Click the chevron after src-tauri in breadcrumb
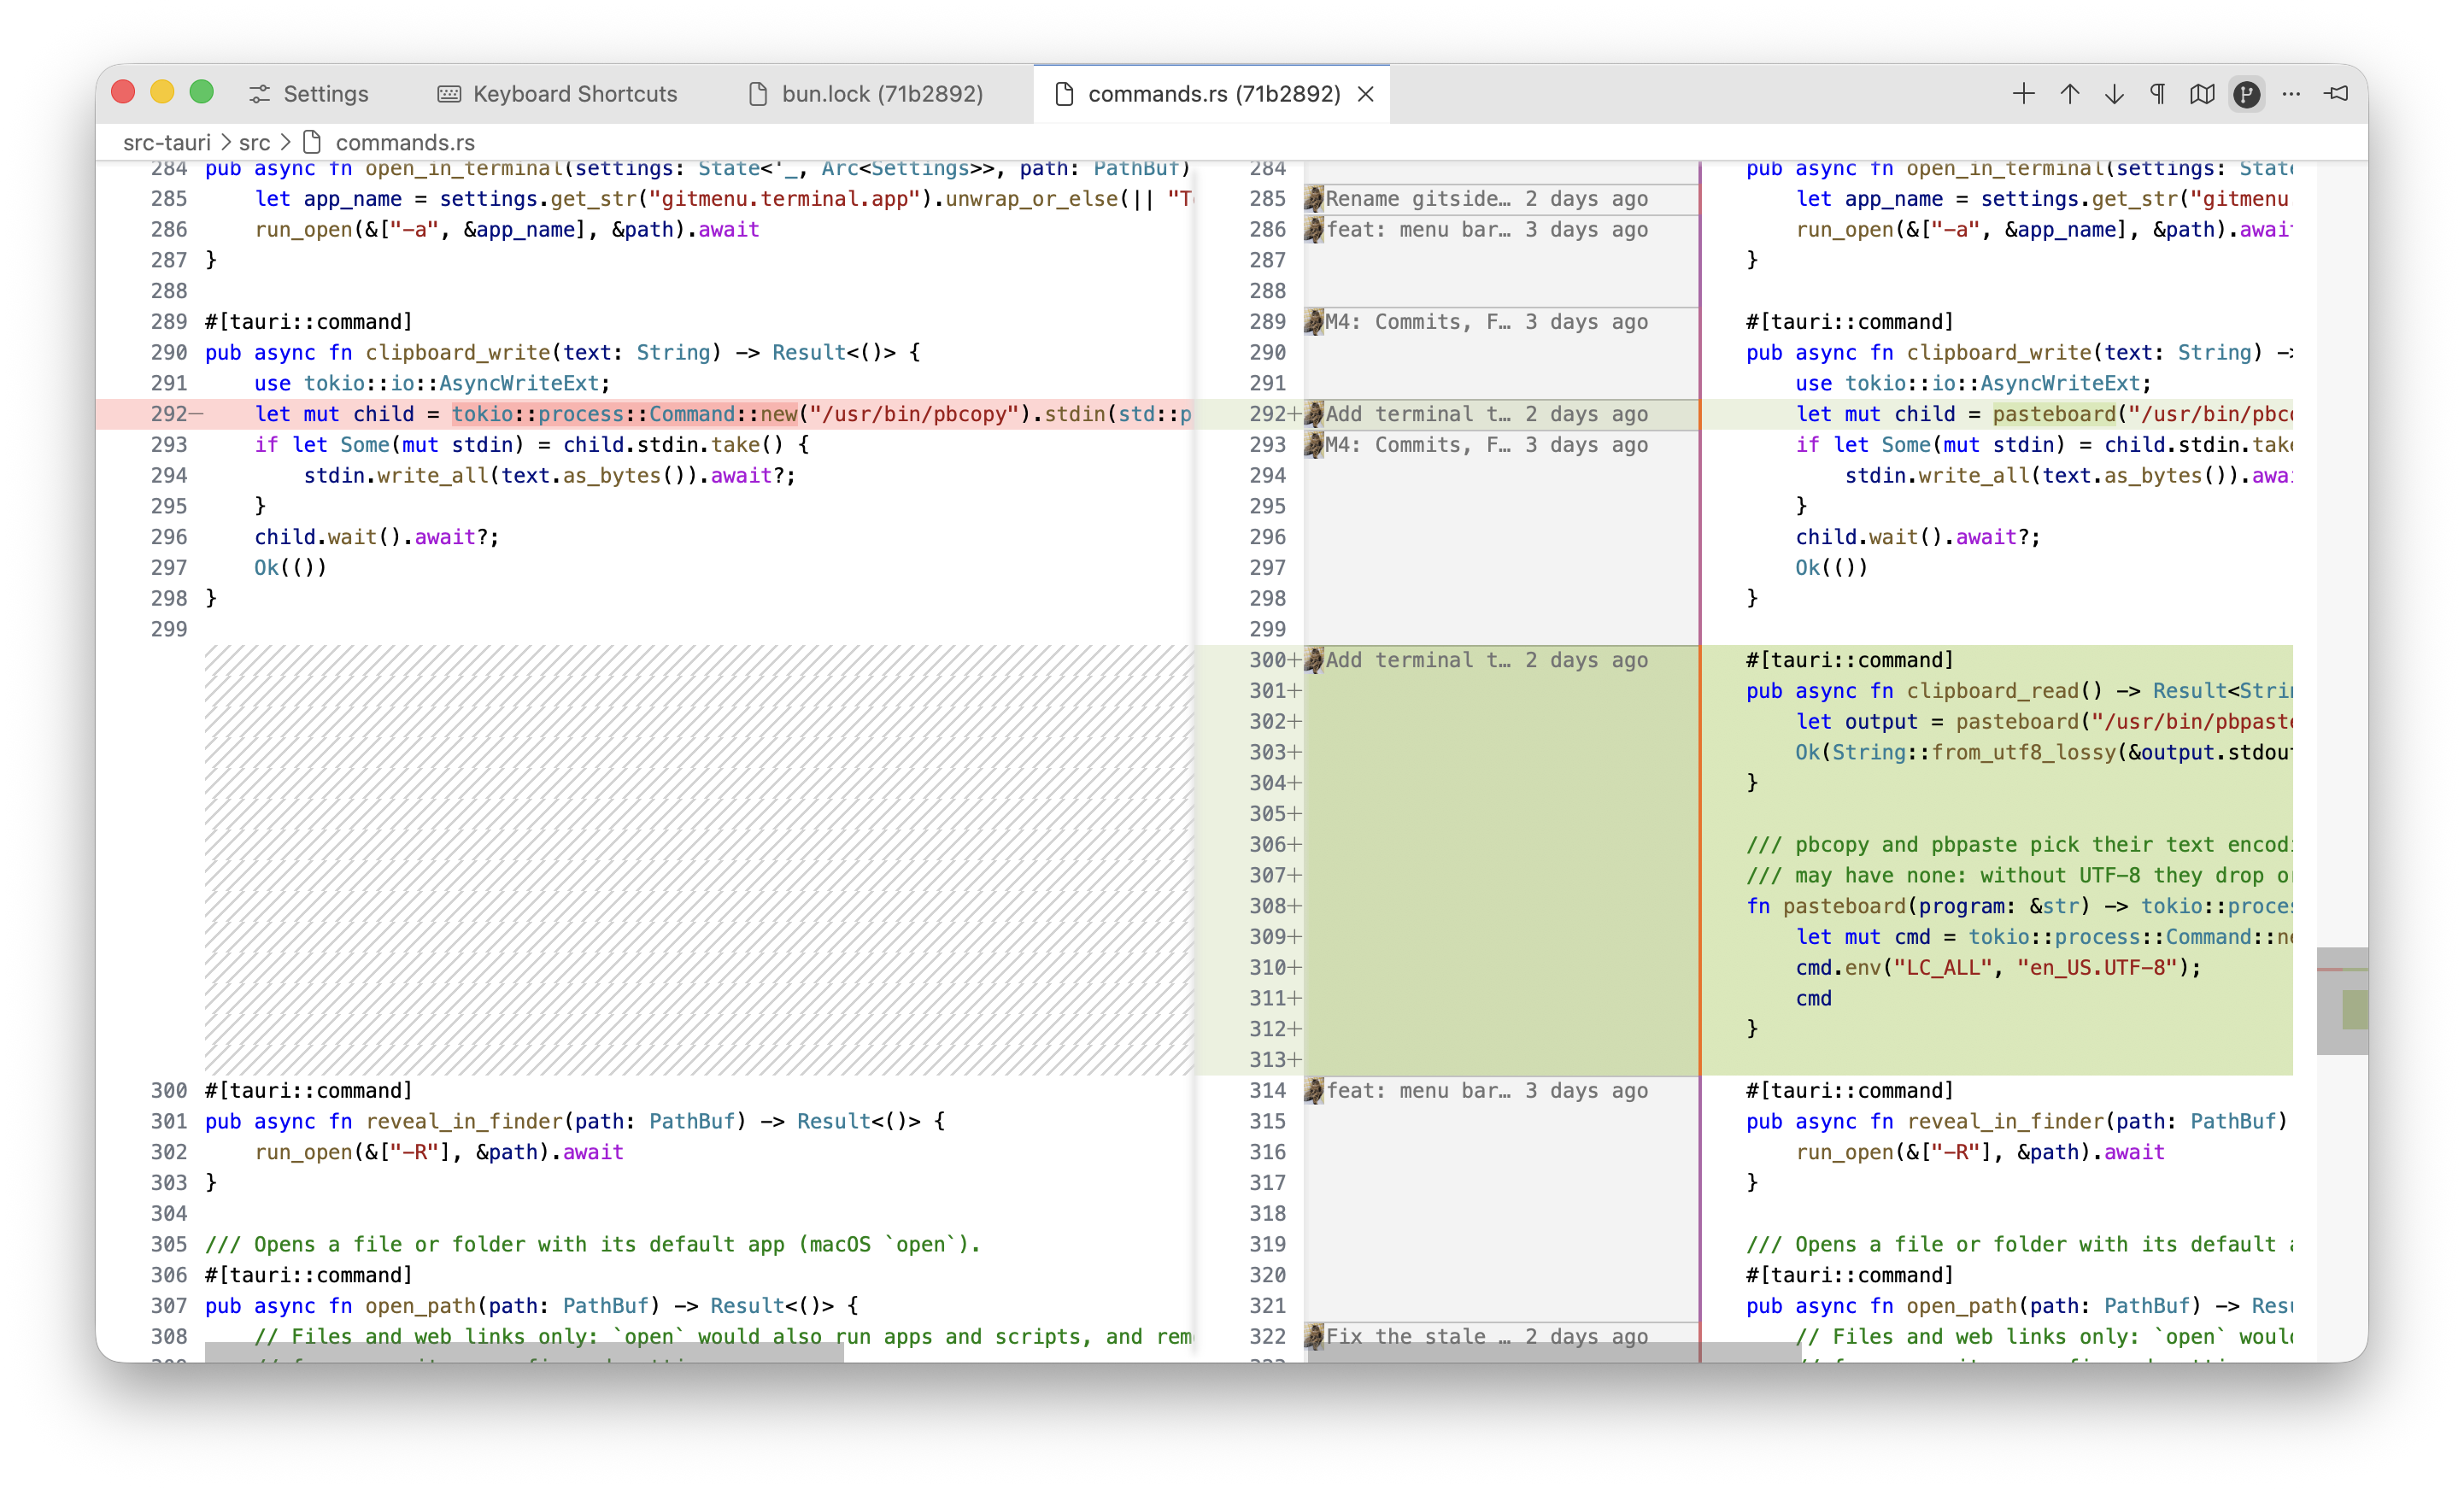Viewport: 2464px width, 1489px height. (x=225, y=142)
